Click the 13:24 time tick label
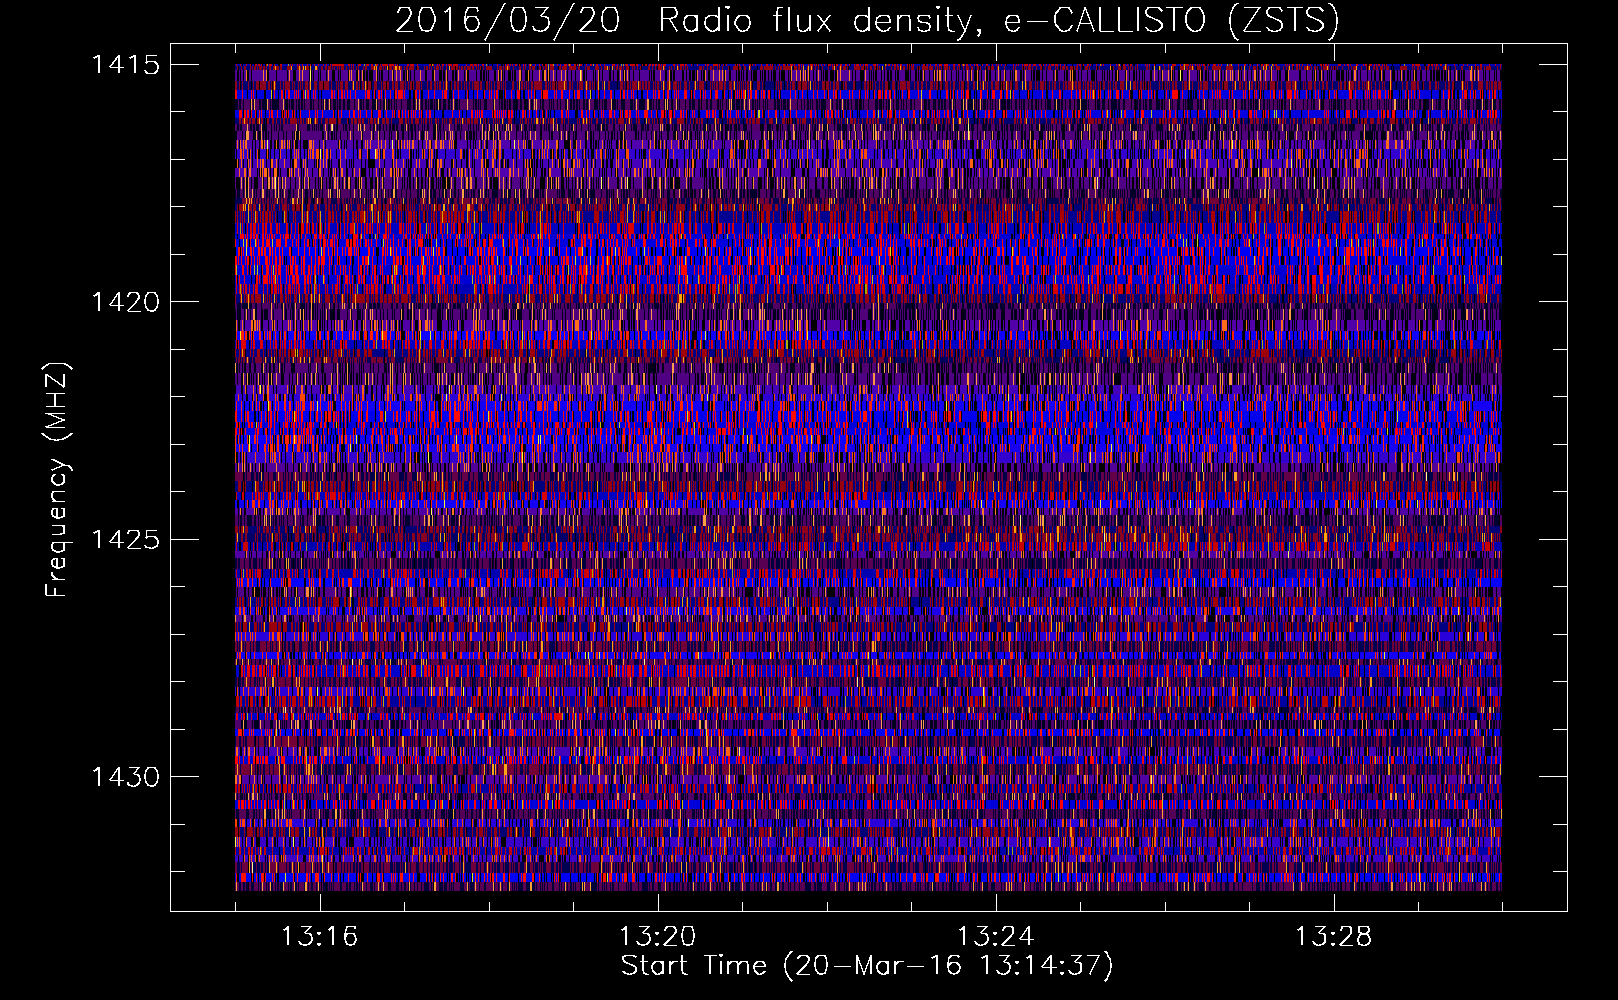The width and height of the screenshot is (1618, 1000). pyautogui.click(x=996, y=937)
